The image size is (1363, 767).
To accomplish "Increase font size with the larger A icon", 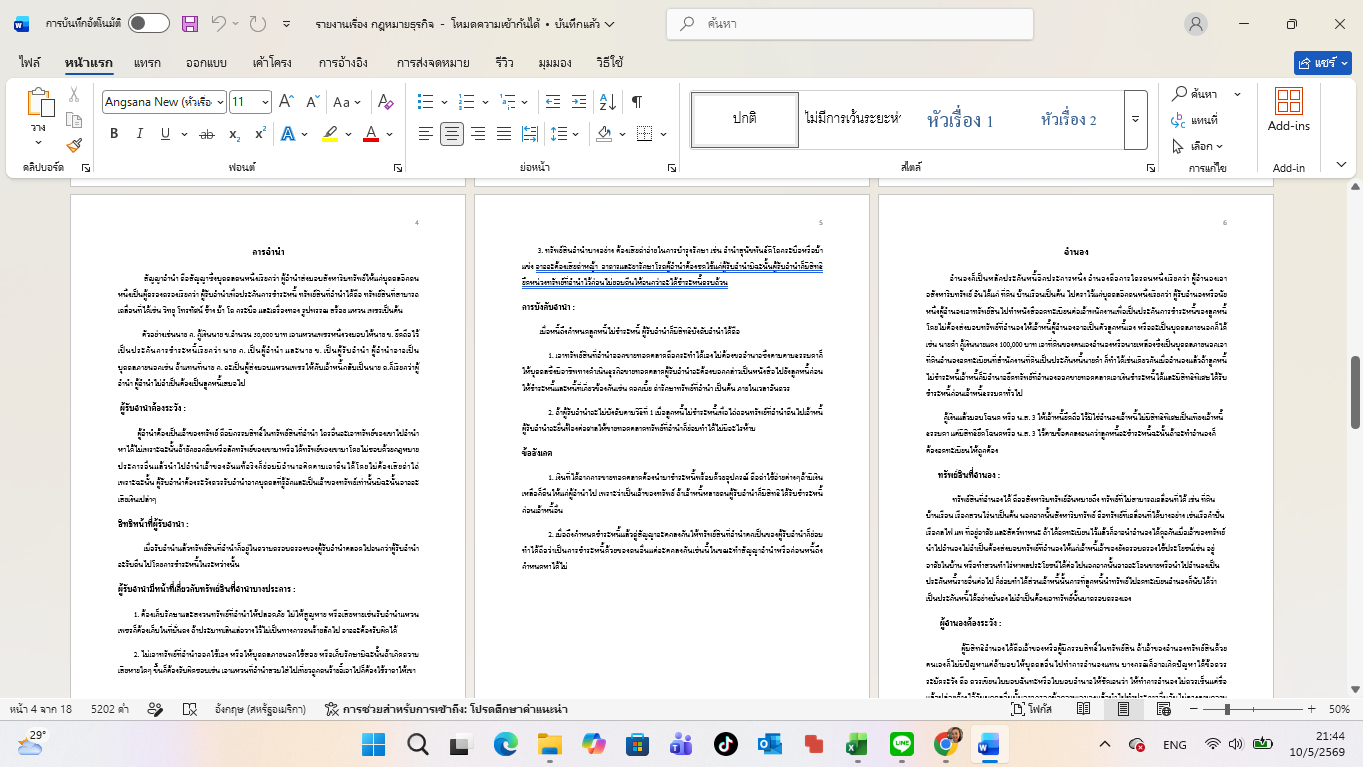I will (x=286, y=102).
